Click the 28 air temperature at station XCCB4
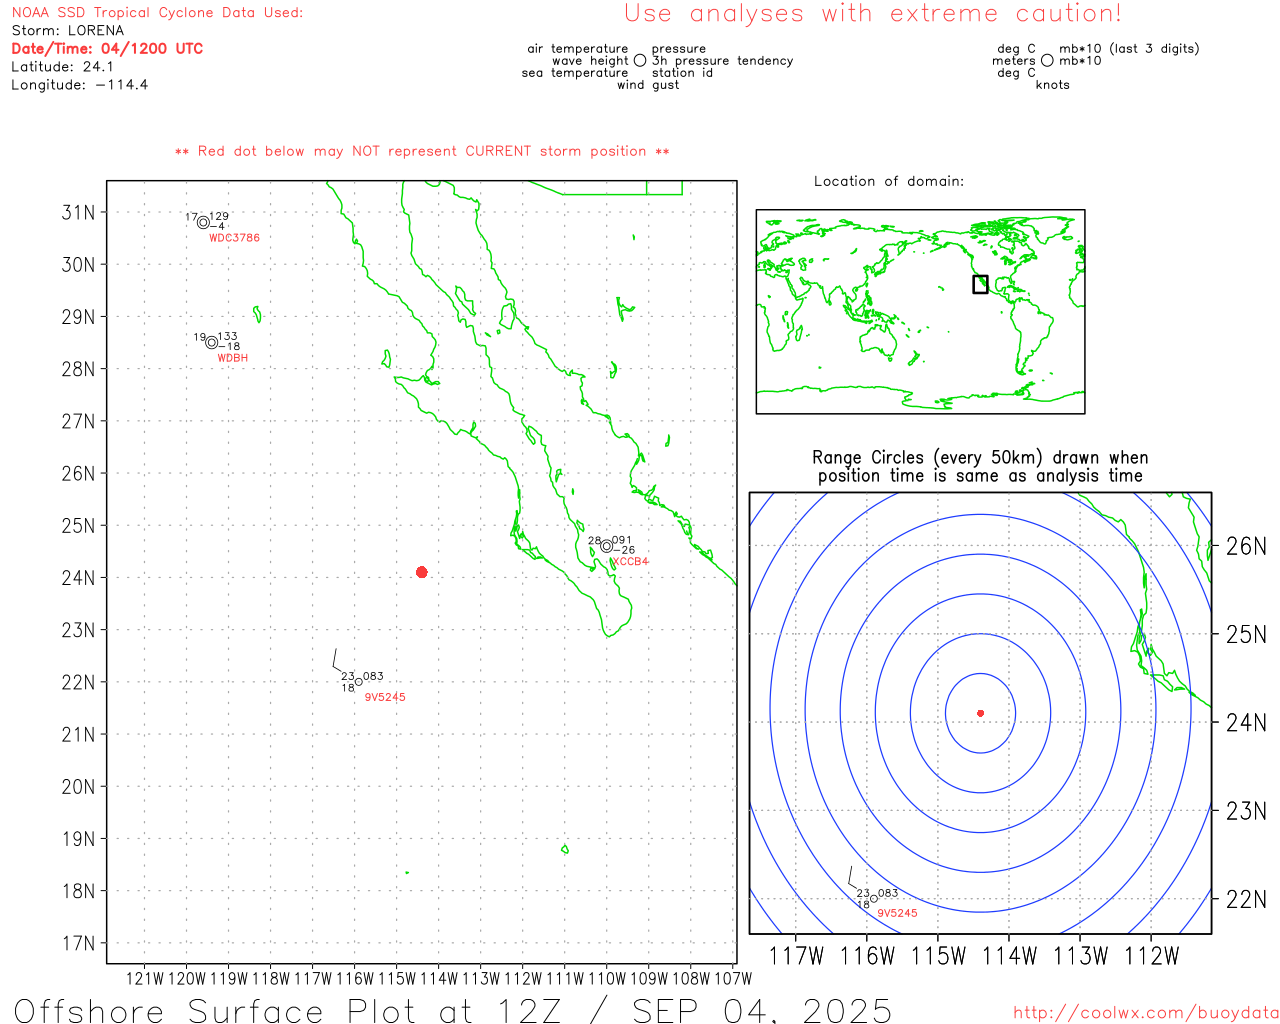 pyautogui.click(x=594, y=541)
